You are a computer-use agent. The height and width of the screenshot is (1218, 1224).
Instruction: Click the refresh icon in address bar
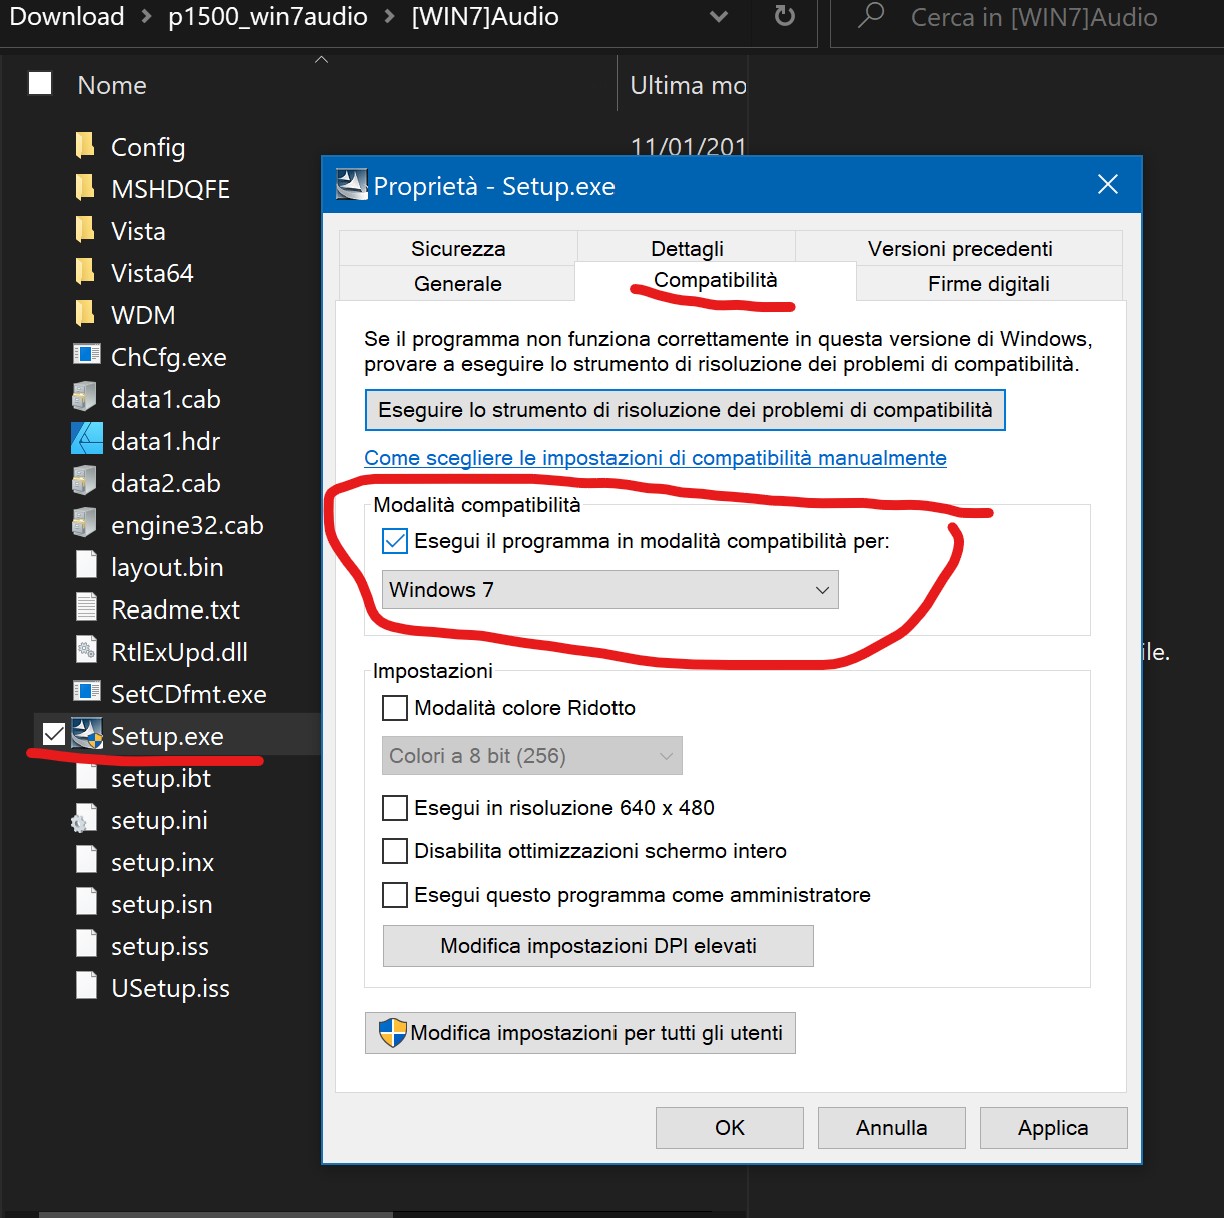coord(785,17)
